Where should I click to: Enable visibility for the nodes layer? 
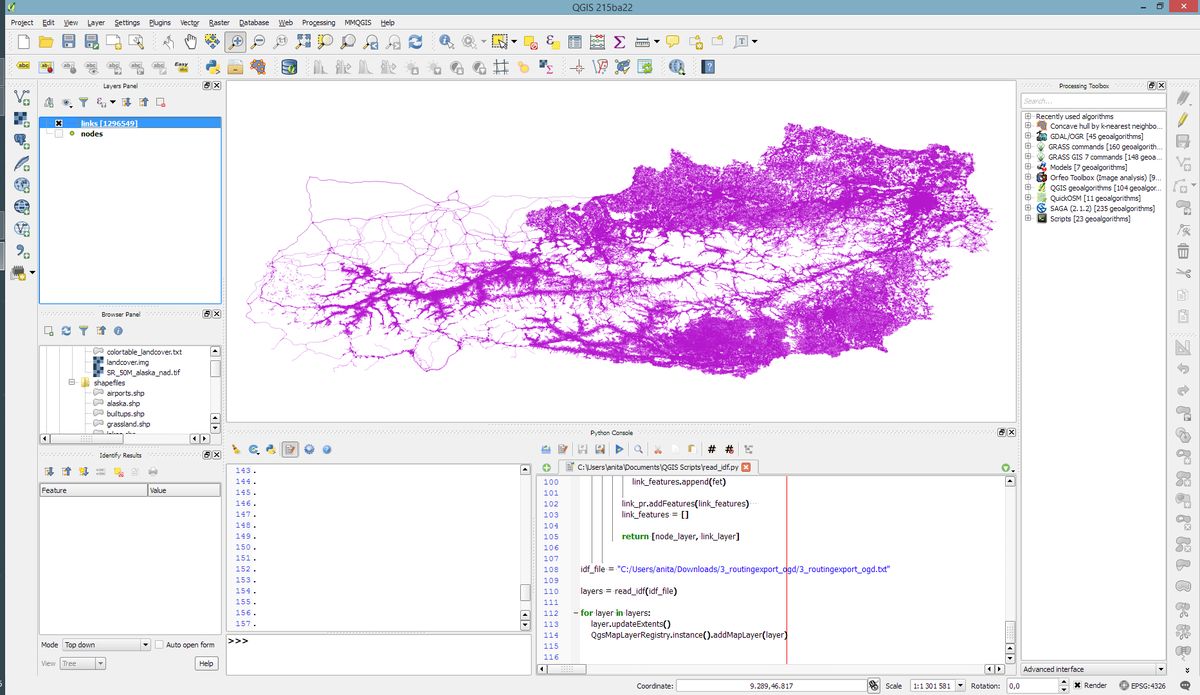coord(59,134)
